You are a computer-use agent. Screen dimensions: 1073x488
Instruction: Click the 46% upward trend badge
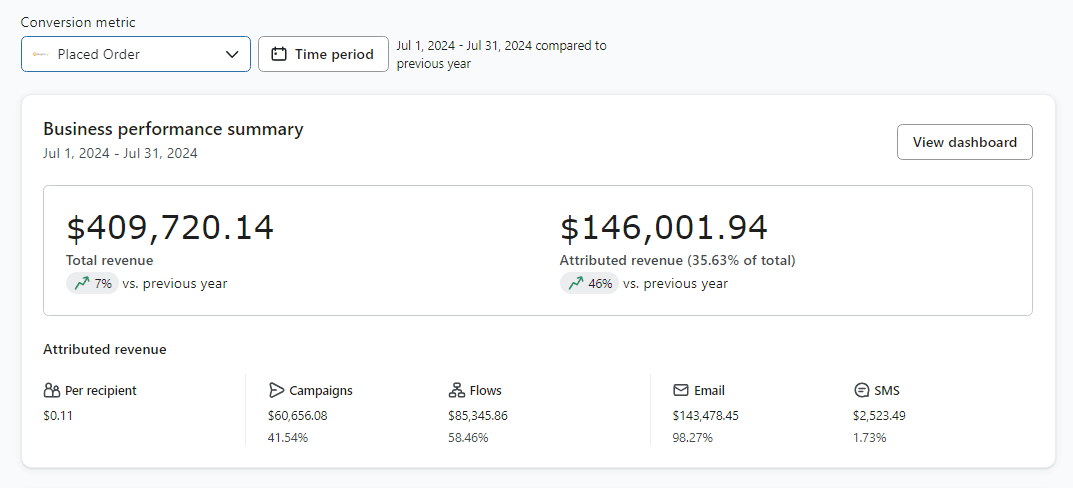589,283
